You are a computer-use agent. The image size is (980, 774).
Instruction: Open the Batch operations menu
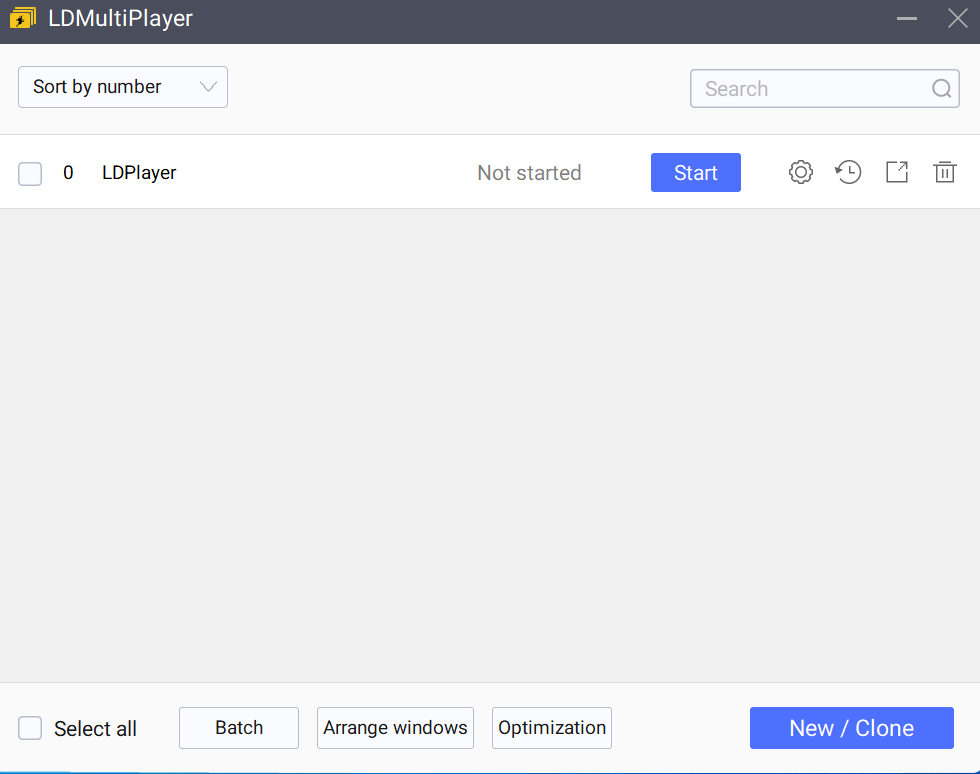click(238, 728)
